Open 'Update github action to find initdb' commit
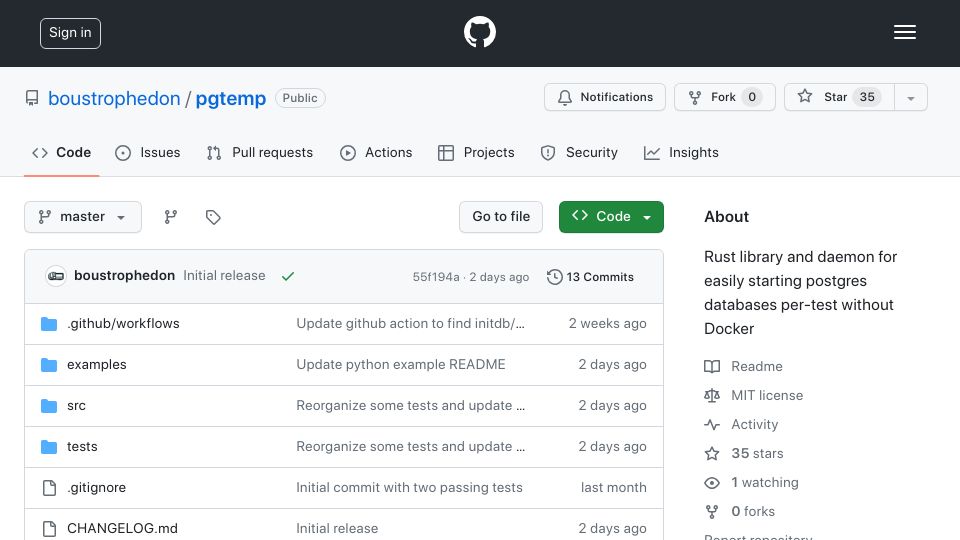The height and width of the screenshot is (540, 960). click(410, 323)
